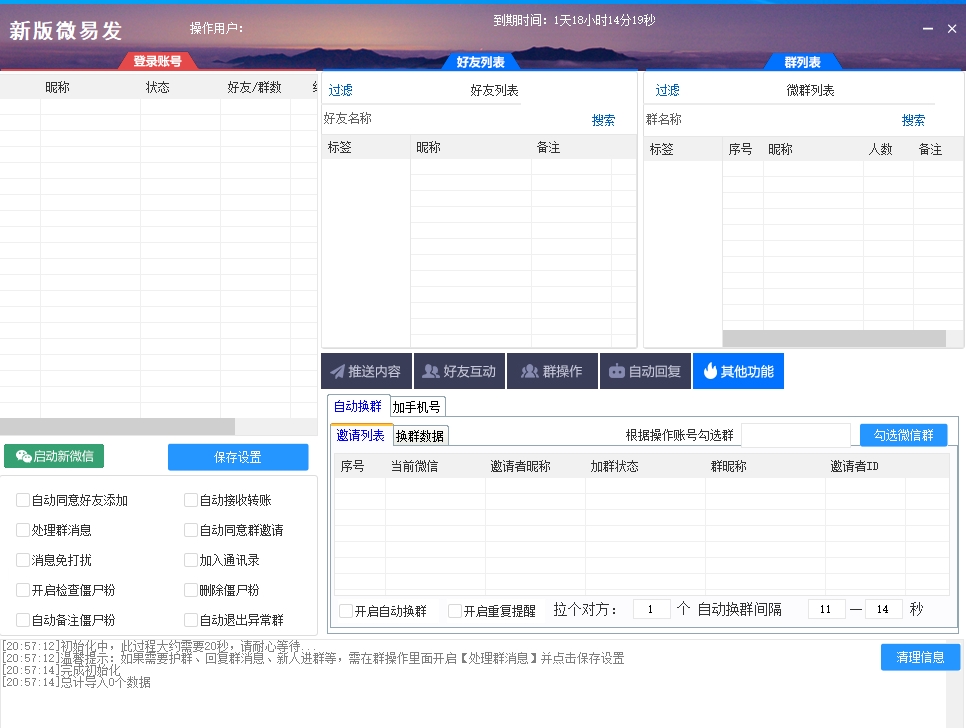Screen dimensions: 966x728
Task: Click the 勾选微信群 button
Action: click(904, 435)
